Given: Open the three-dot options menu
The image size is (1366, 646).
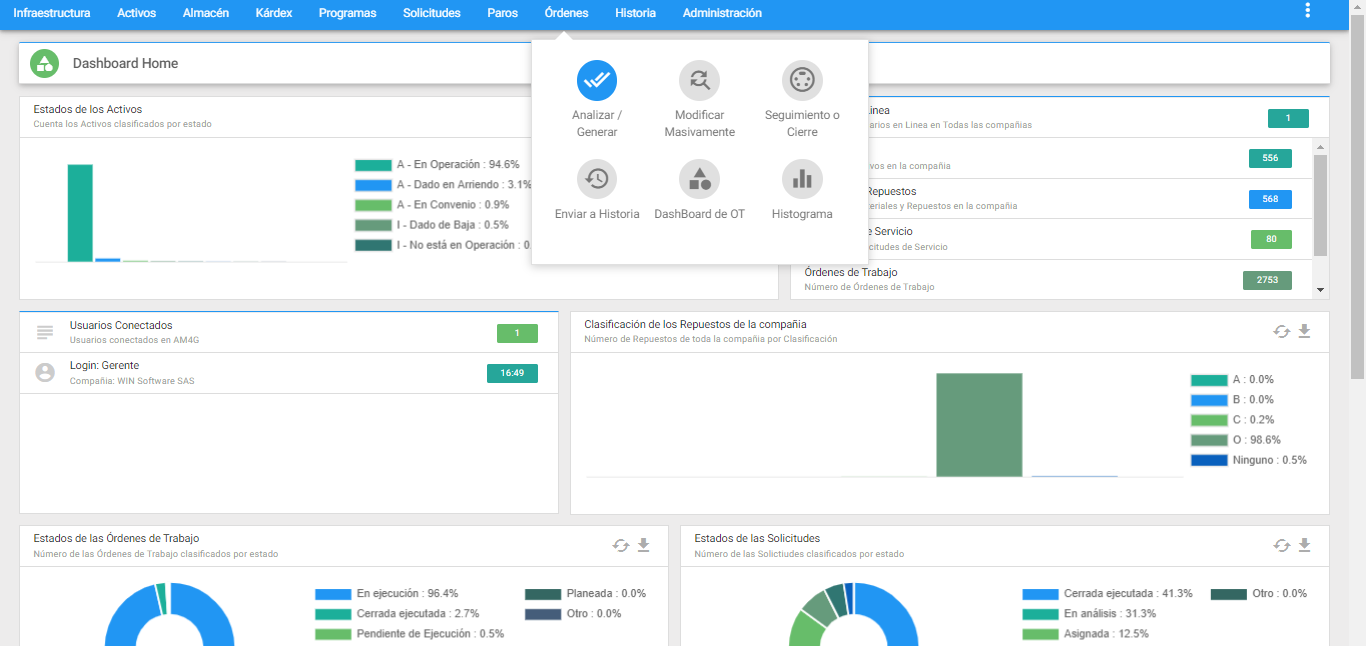Looking at the screenshot, I should pyautogui.click(x=1307, y=11).
